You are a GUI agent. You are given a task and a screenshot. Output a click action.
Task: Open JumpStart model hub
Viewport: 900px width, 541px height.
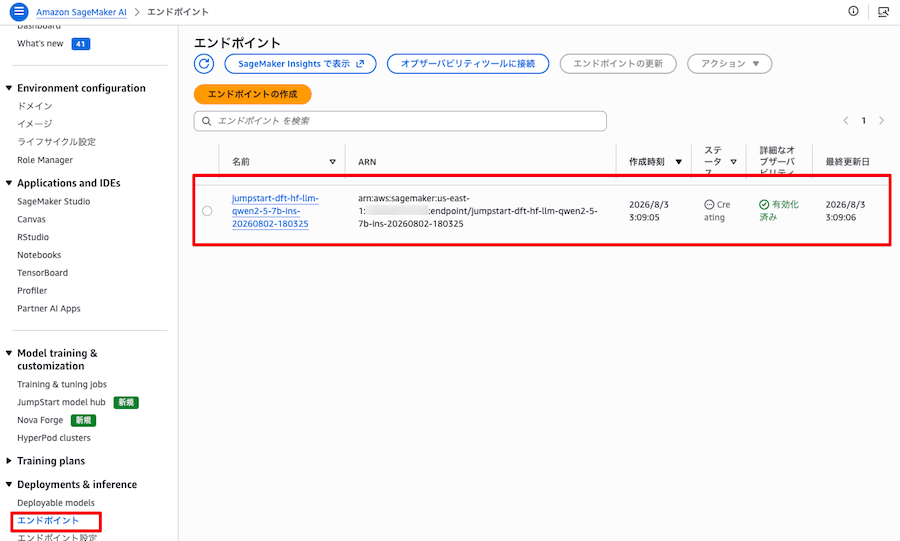(x=61, y=402)
